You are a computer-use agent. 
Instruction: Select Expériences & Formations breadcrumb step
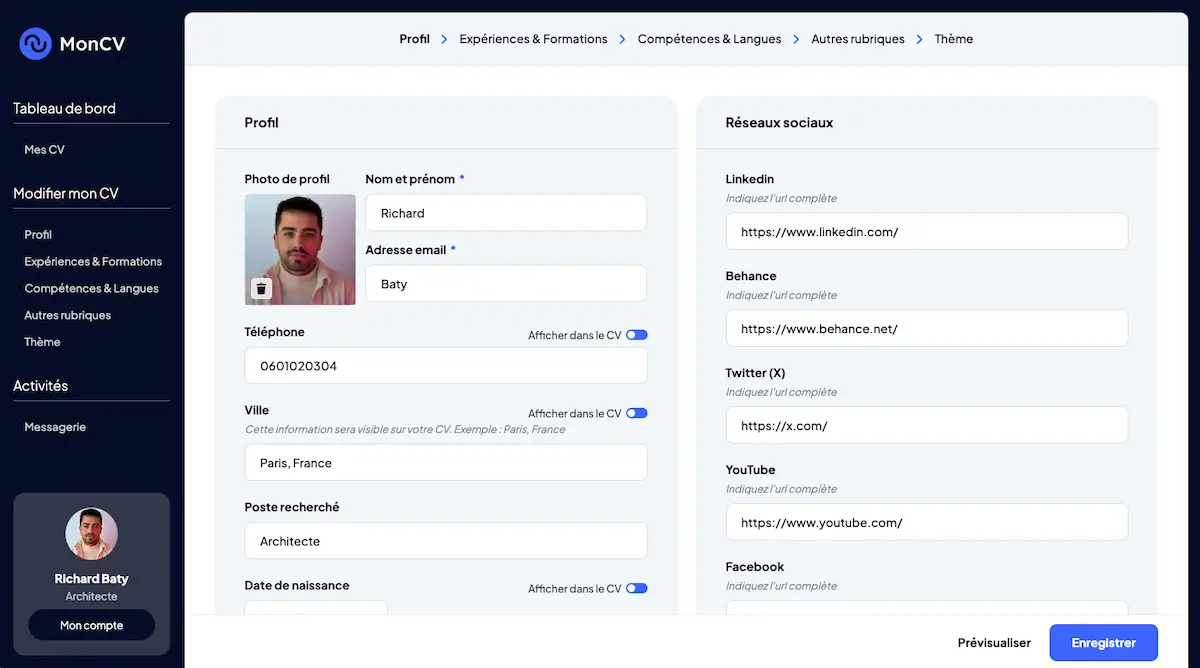533,39
